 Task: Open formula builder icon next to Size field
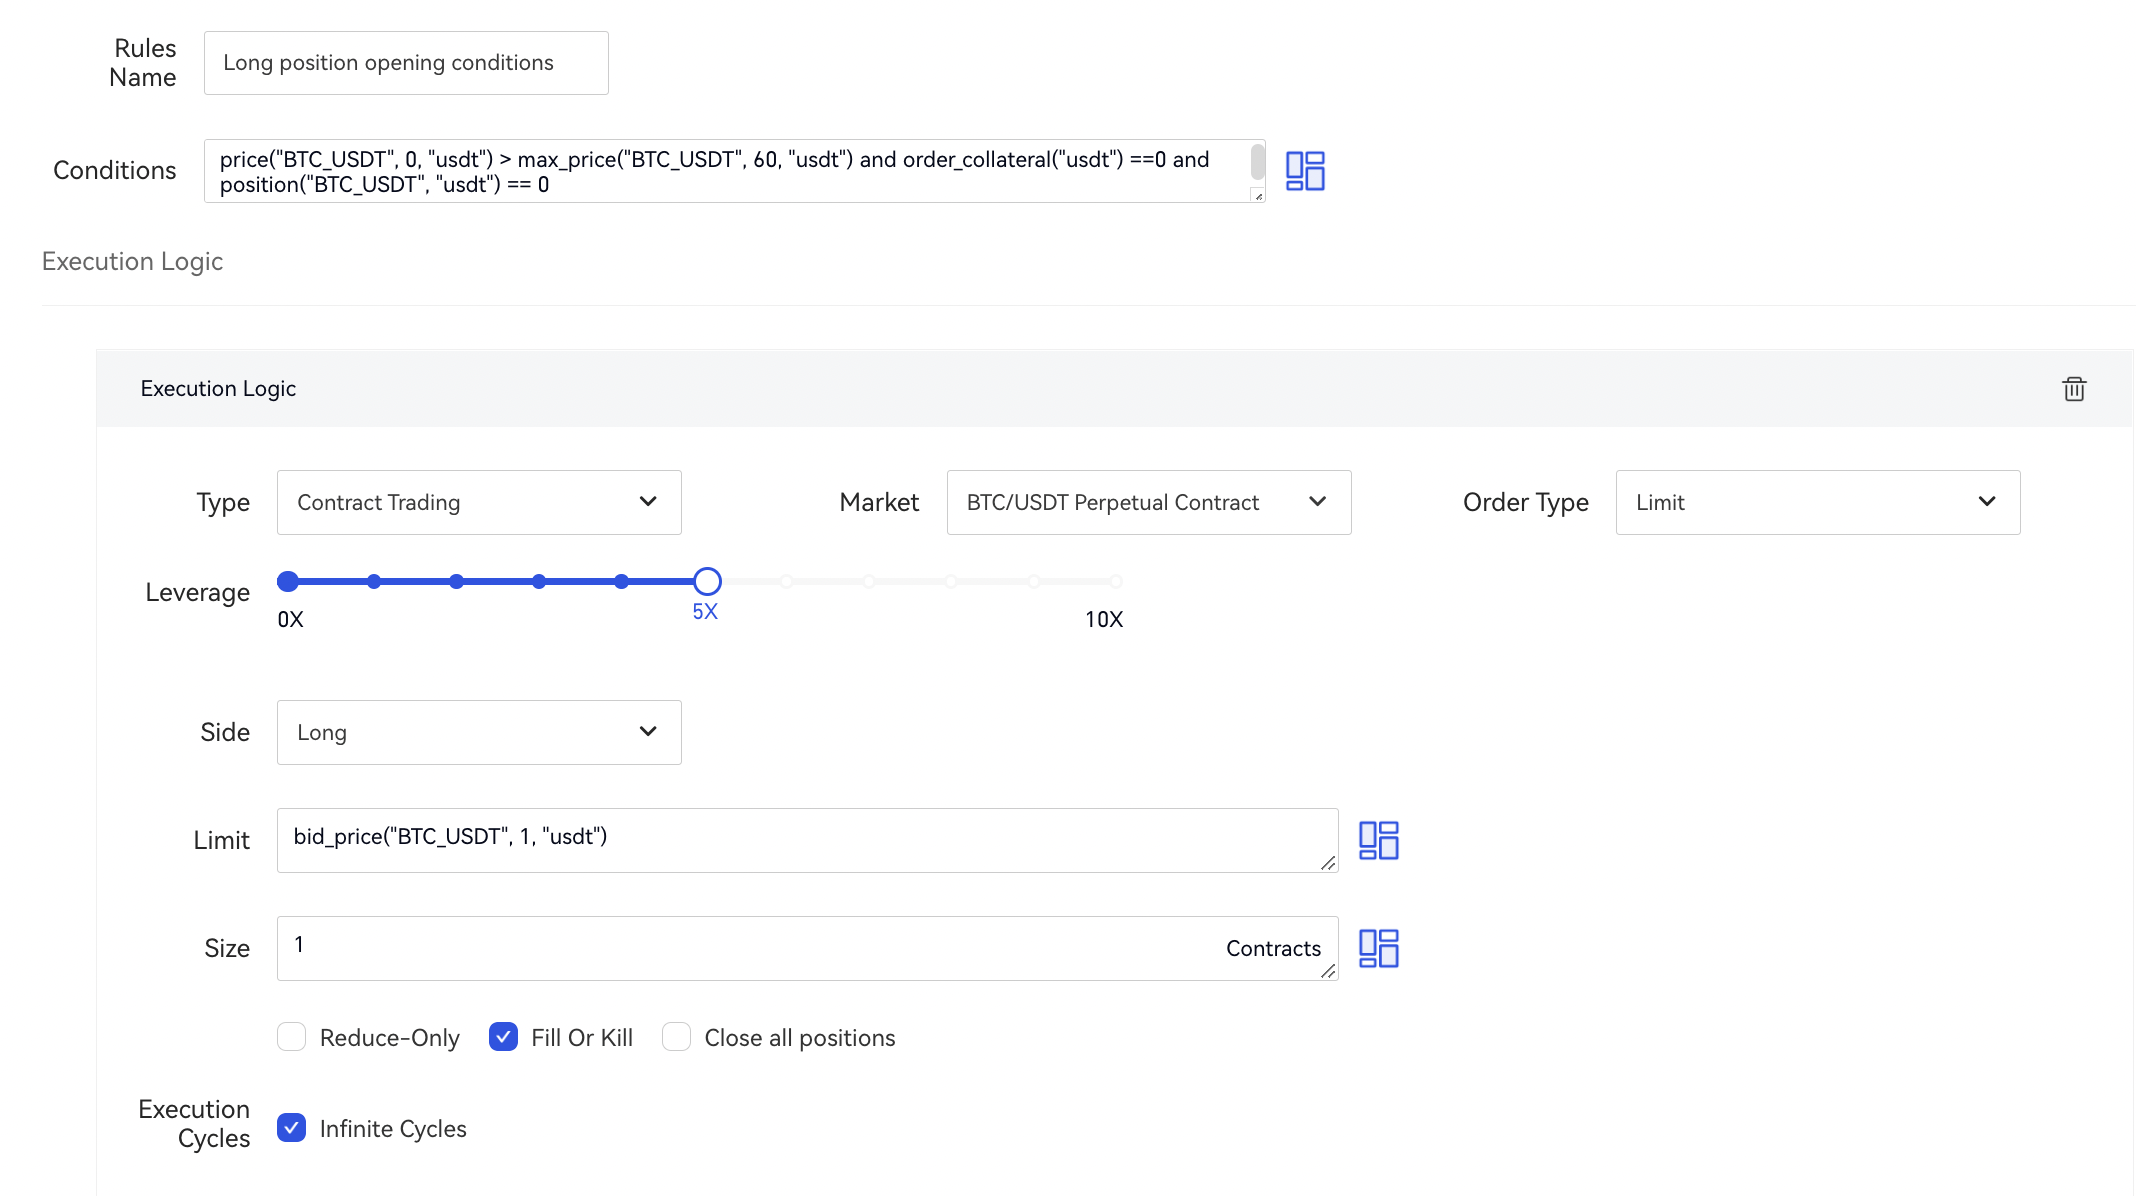point(1378,948)
